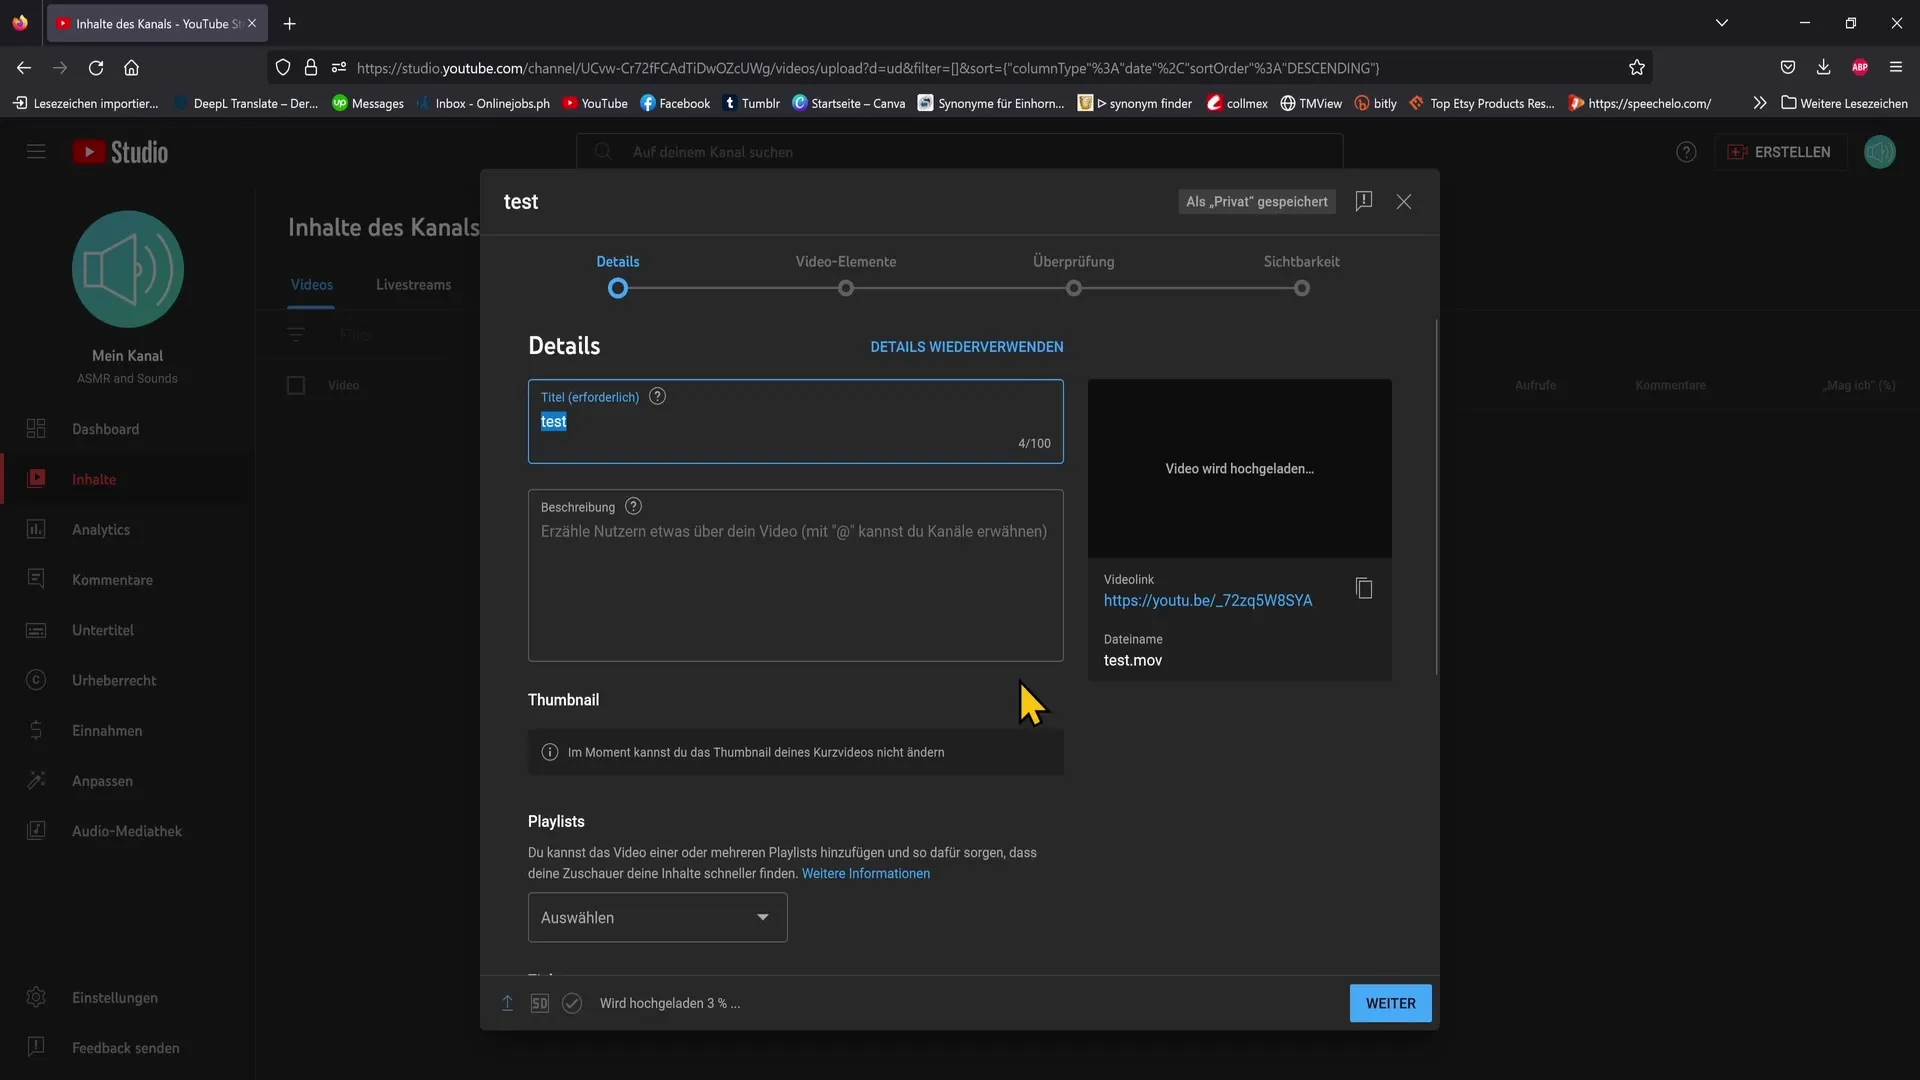Expand the Playlists dropdown menu
Screen dimensions: 1920x1080
(x=657, y=916)
